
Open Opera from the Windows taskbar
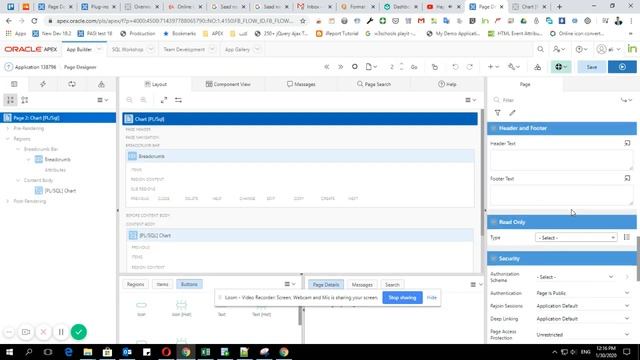166,352
